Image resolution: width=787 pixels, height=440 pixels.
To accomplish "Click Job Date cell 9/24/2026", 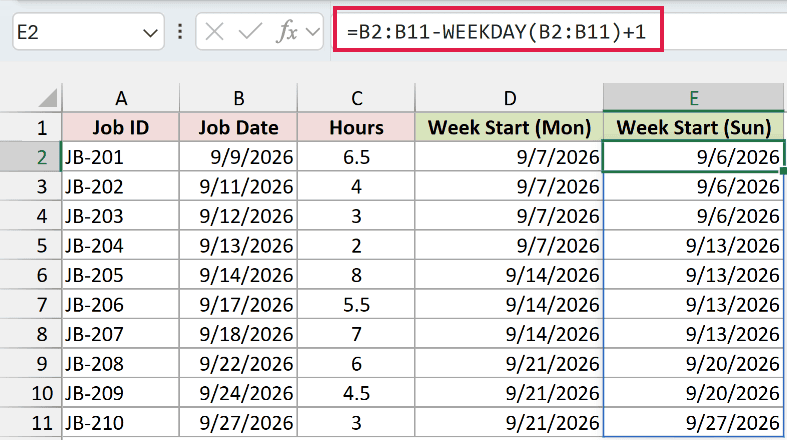I will coord(238,393).
